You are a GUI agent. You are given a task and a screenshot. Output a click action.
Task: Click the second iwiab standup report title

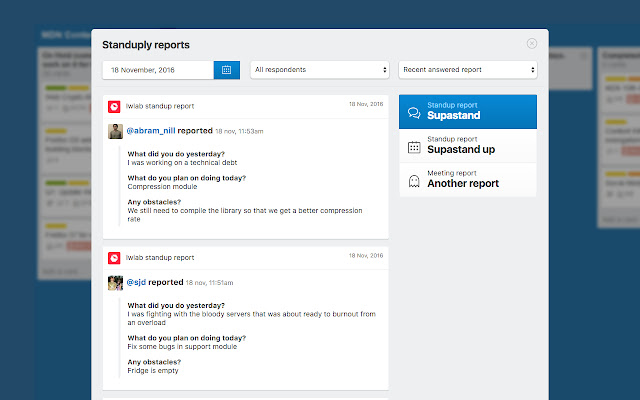tap(160, 258)
